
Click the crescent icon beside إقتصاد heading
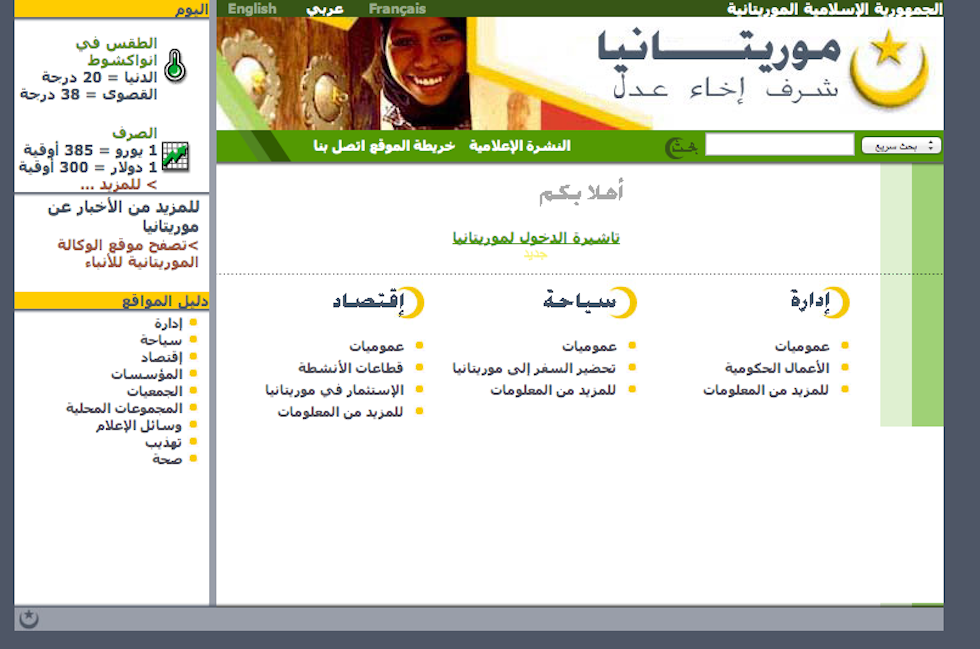[412, 302]
